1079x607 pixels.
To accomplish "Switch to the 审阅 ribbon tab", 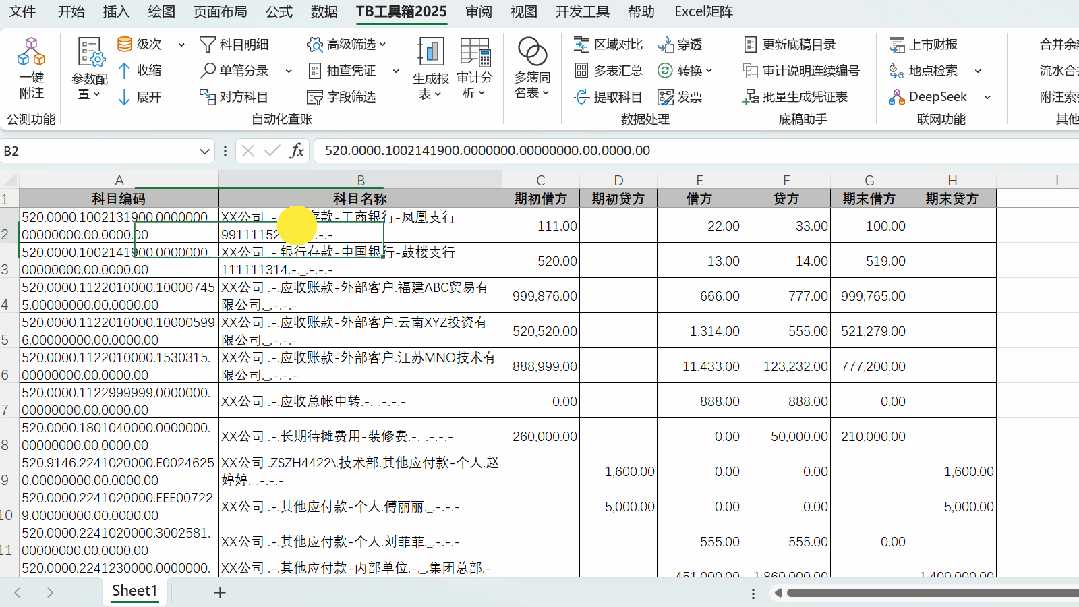I will coord(478,12).
